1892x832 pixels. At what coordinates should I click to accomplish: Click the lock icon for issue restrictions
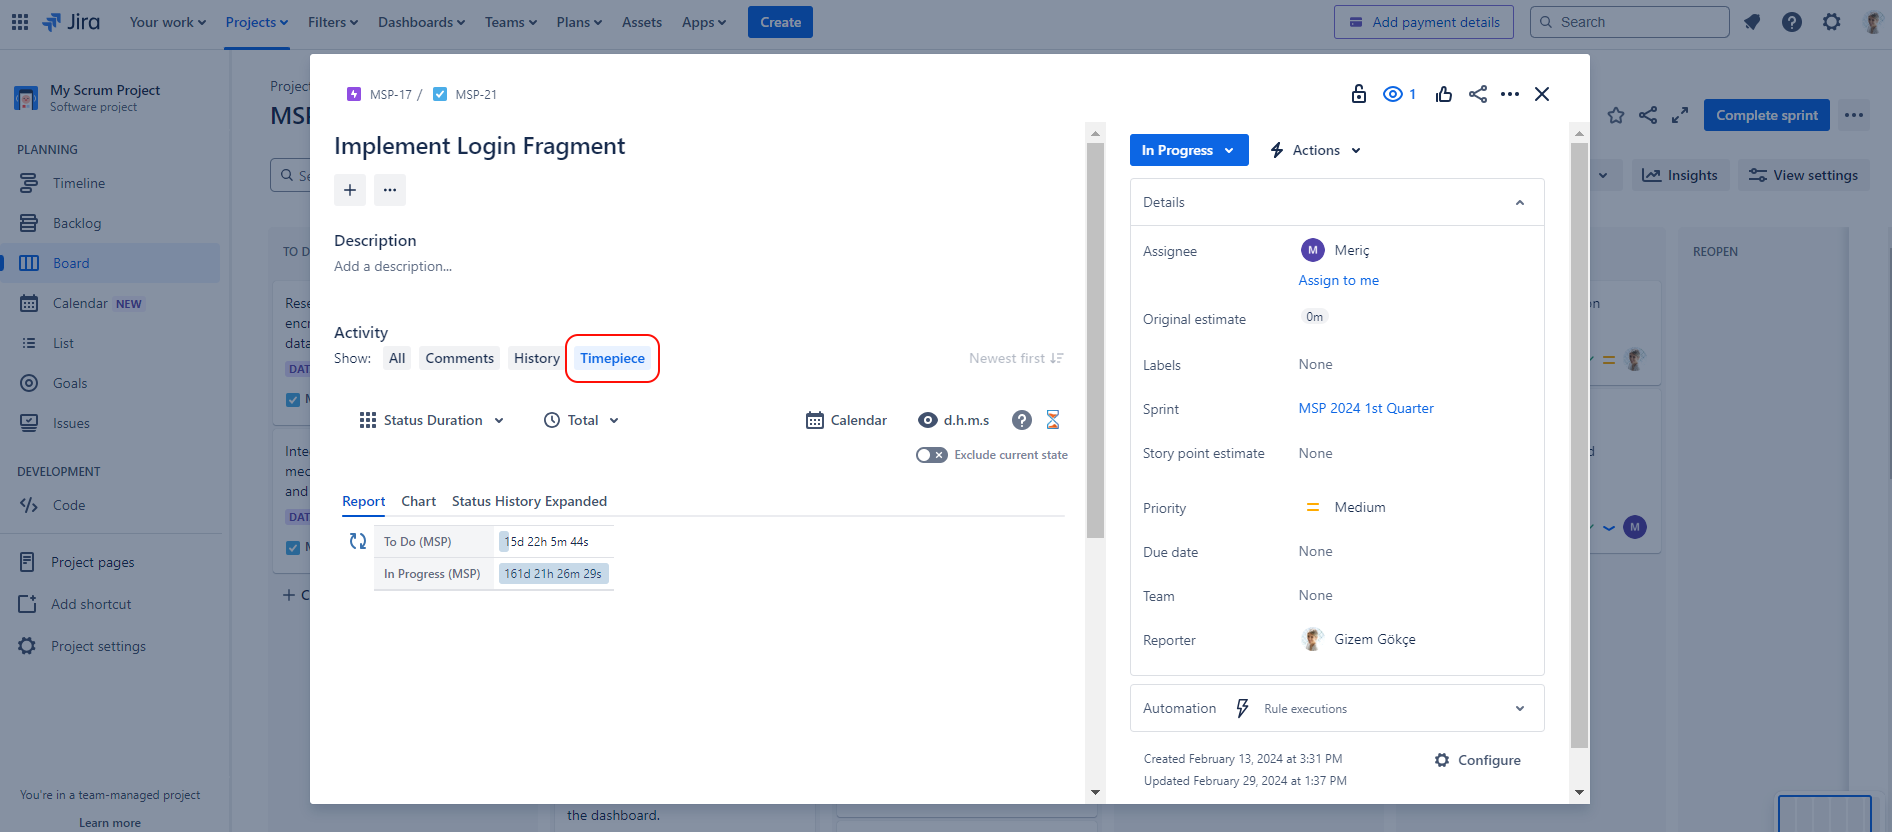[1358, 94]
